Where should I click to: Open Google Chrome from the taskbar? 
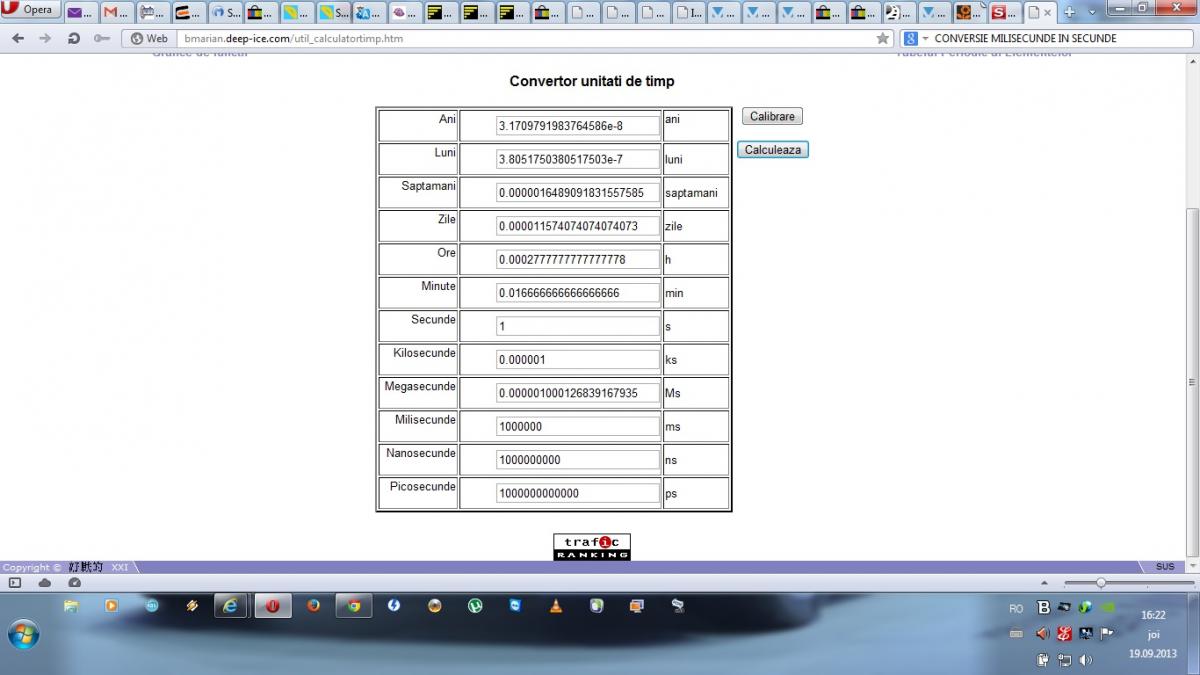[x=353, y=606]
